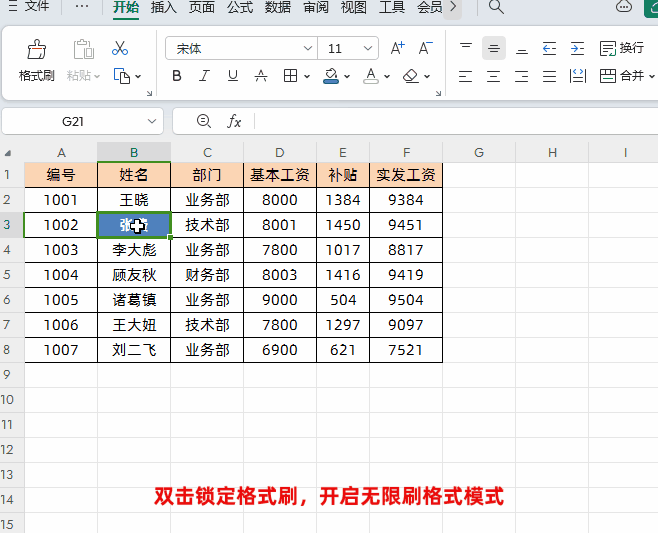Cut selection with the scissors icon
The width and height of the screenshot is (658, 533).
(x=120, y=48)
